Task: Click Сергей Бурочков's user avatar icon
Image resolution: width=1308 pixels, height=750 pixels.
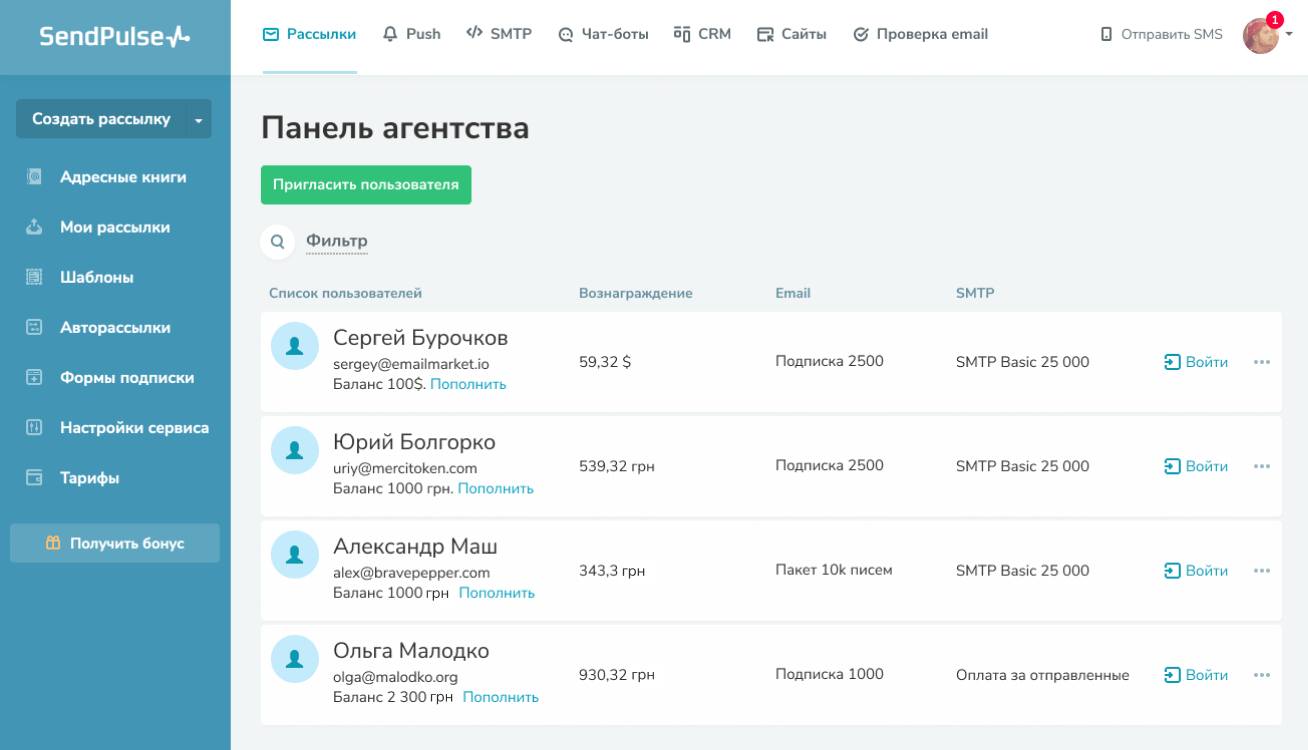Action: pos(295,346)
